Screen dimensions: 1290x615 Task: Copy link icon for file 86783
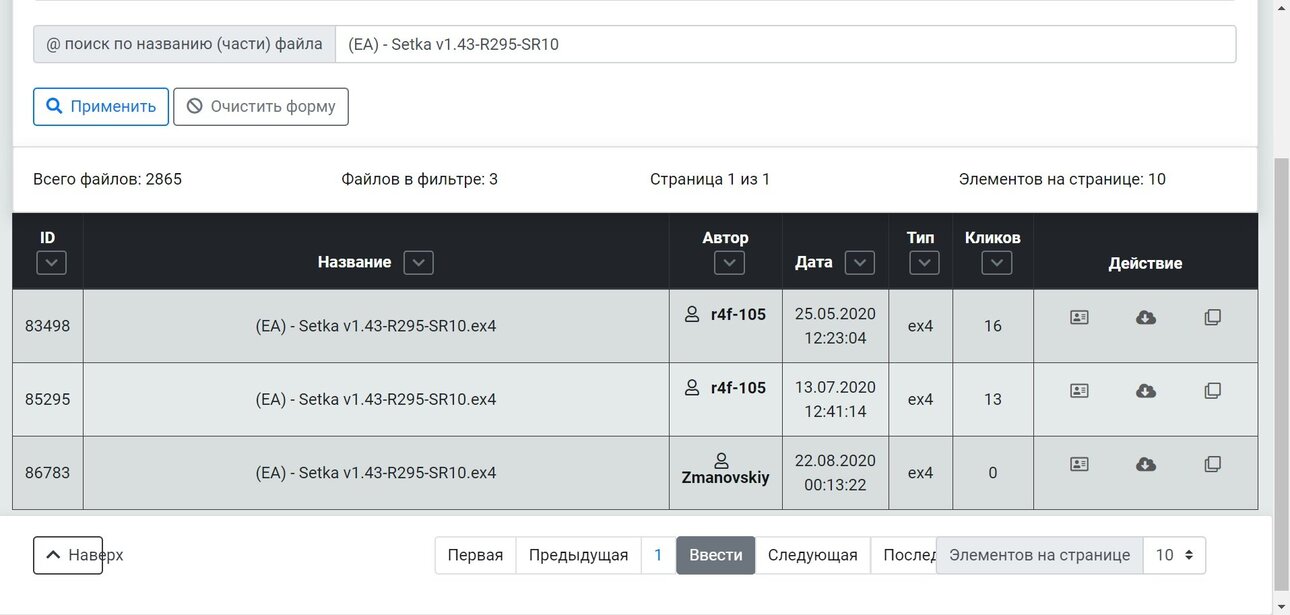click(1213, 464)
